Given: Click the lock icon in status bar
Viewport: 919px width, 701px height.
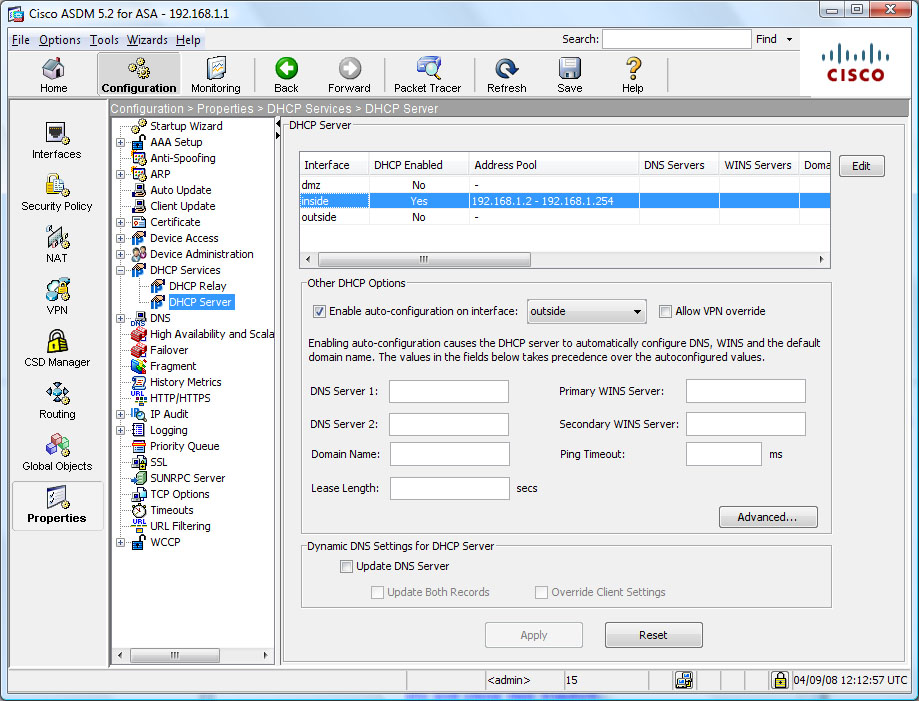Looking at the screenshot, I should pyautogui.click(x=780, y=680).
